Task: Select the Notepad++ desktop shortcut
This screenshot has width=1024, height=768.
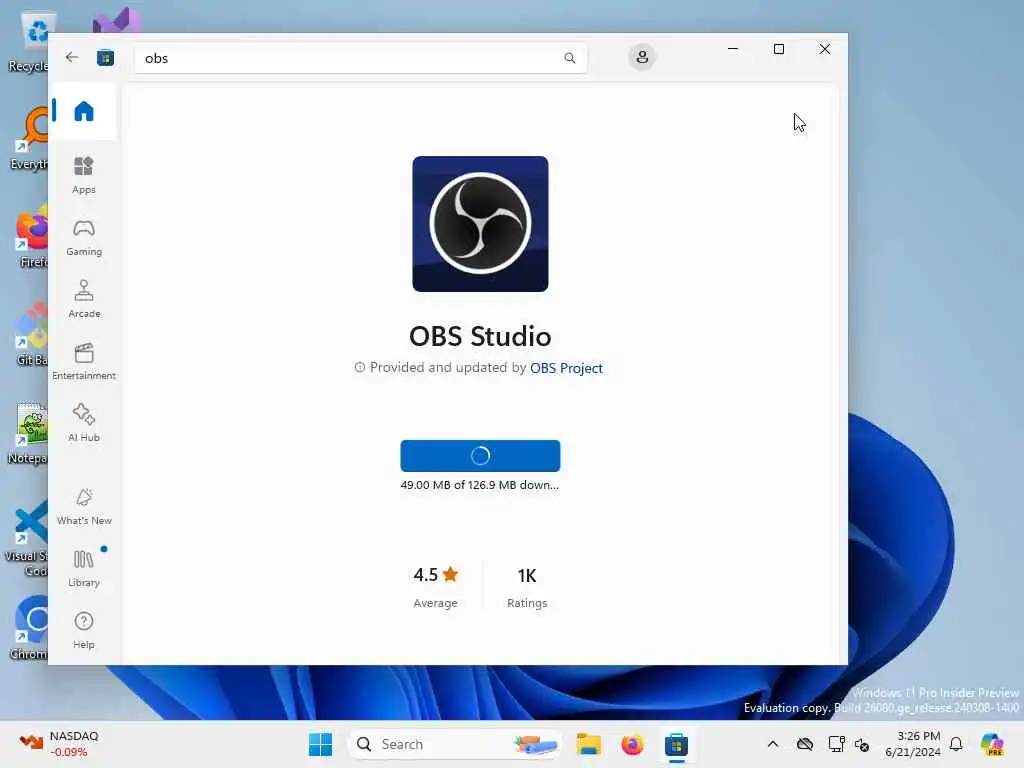Action: 29,434
